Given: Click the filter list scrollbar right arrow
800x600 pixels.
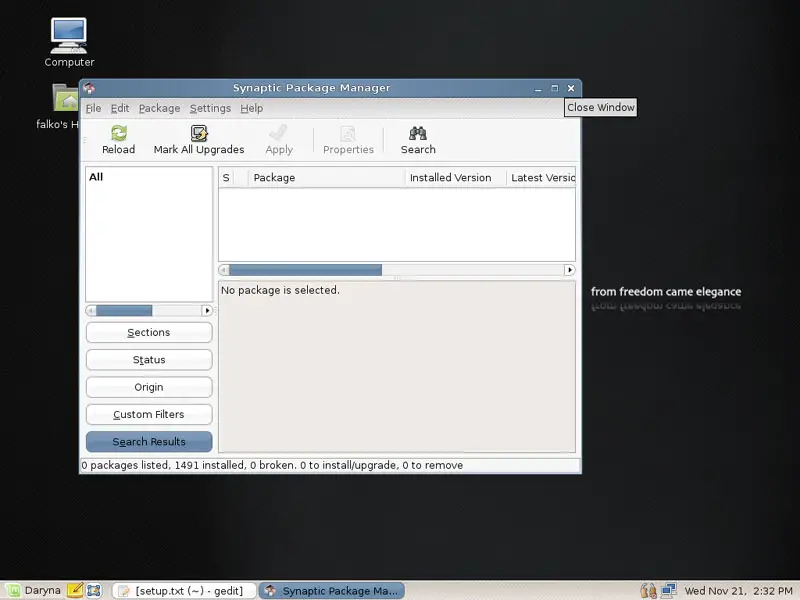Looking at the screenshot, I should point(207,311).
